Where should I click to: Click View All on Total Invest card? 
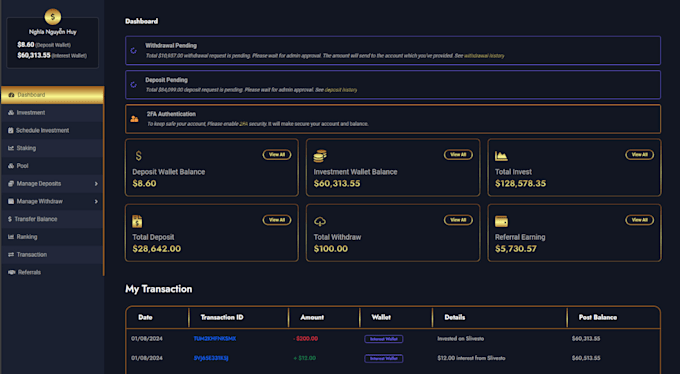click(x=639, y=154)
